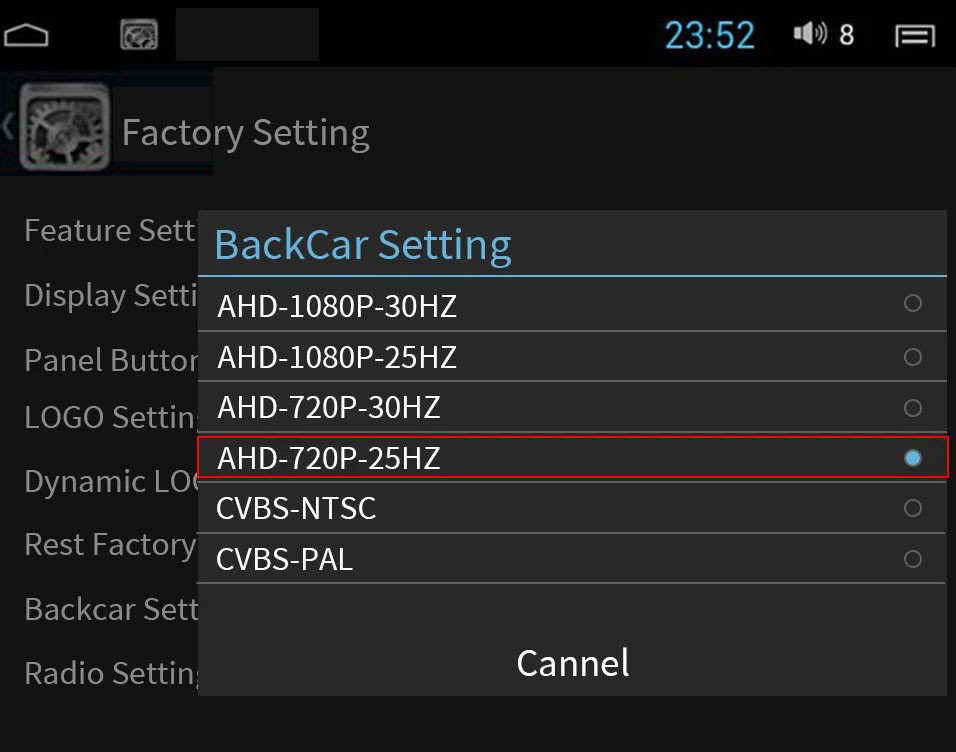The height and width of the screenshot is (752, 956).
Task: Tap the 23:52 clock display
Action: point(709,36)
